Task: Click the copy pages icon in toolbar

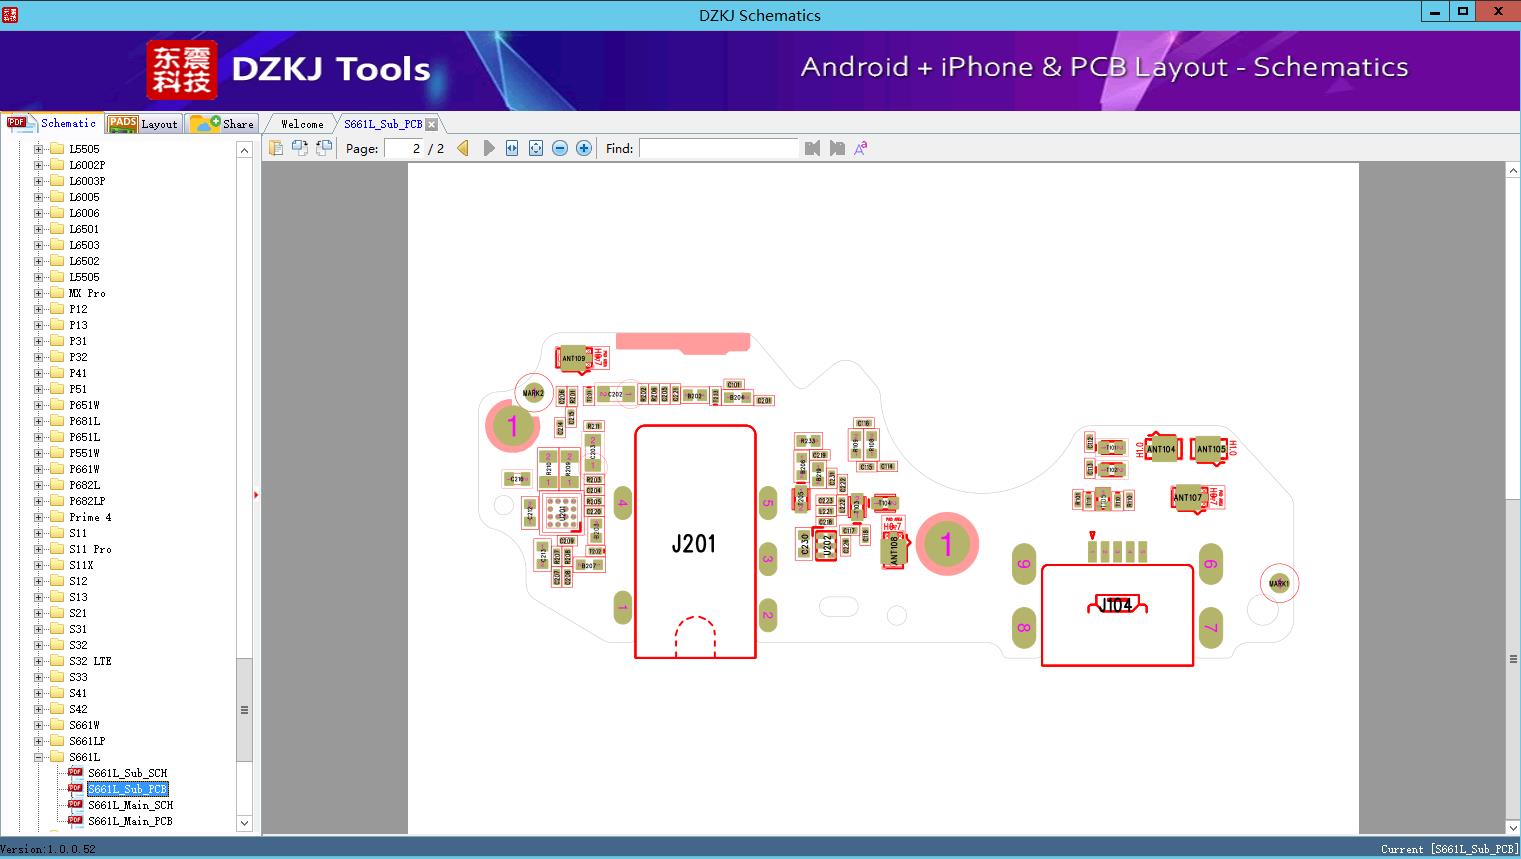Action: coord(276,148)
